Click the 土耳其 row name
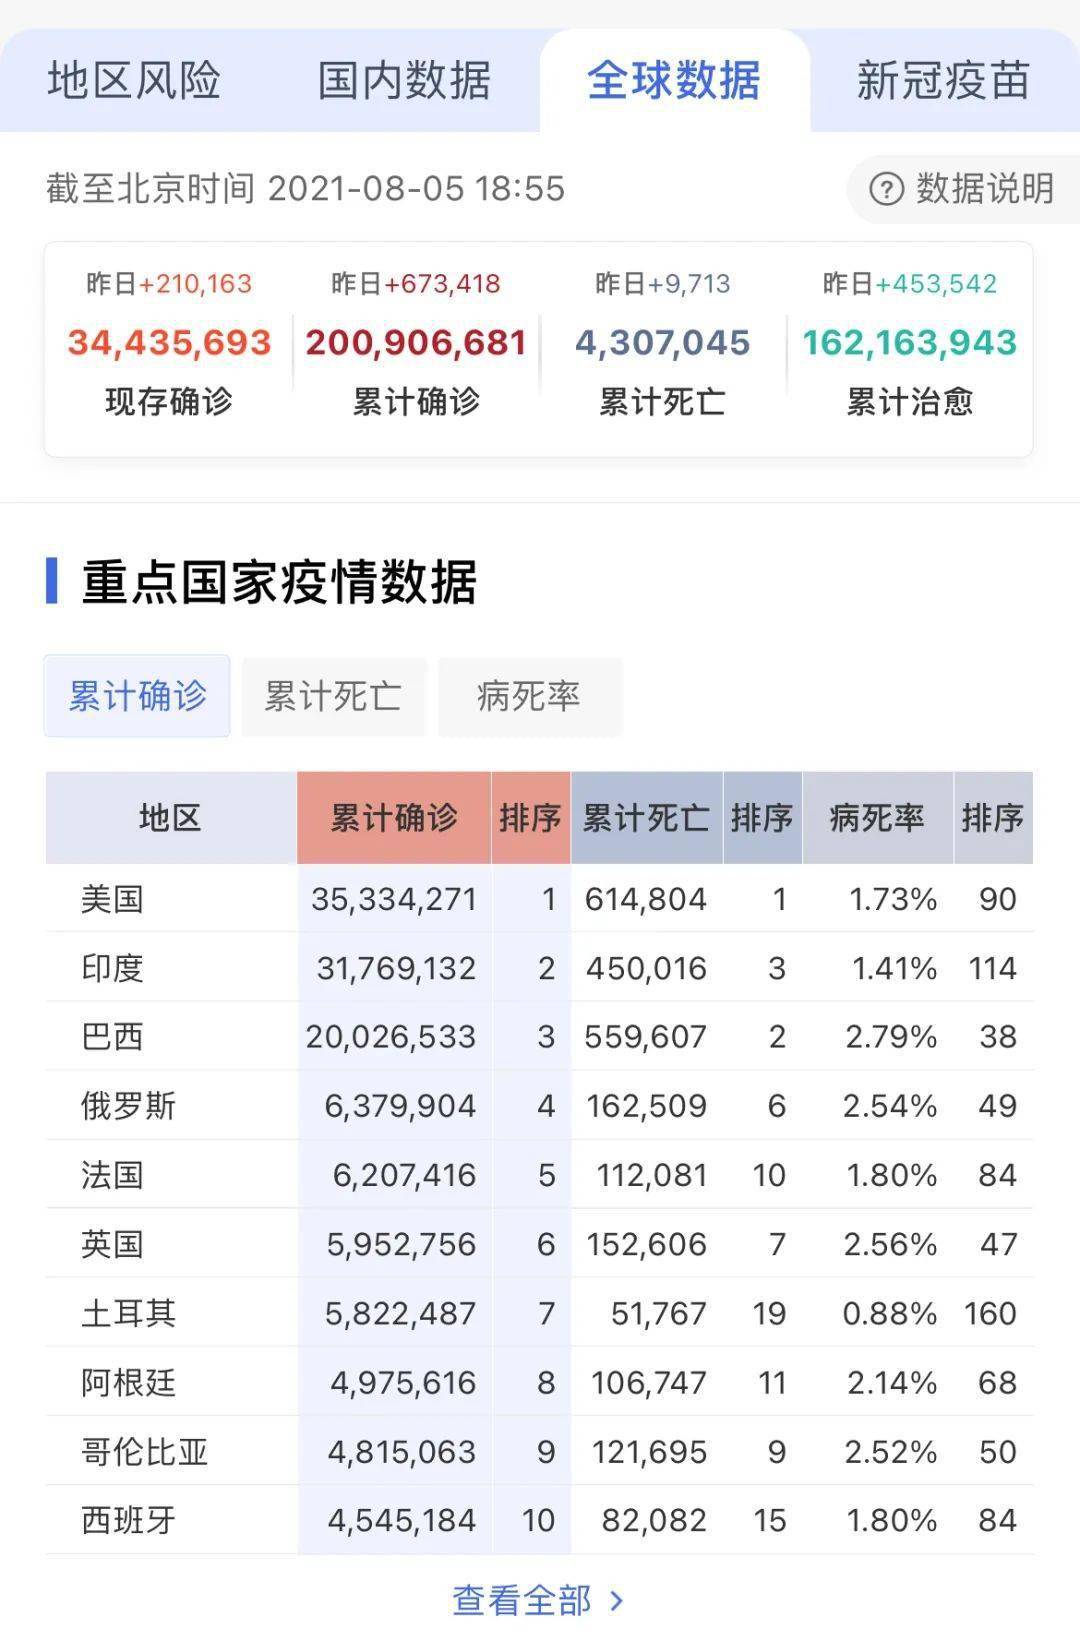Image resolution: width=1080 pixels, height=1641 pixels. pos(128,1313)
